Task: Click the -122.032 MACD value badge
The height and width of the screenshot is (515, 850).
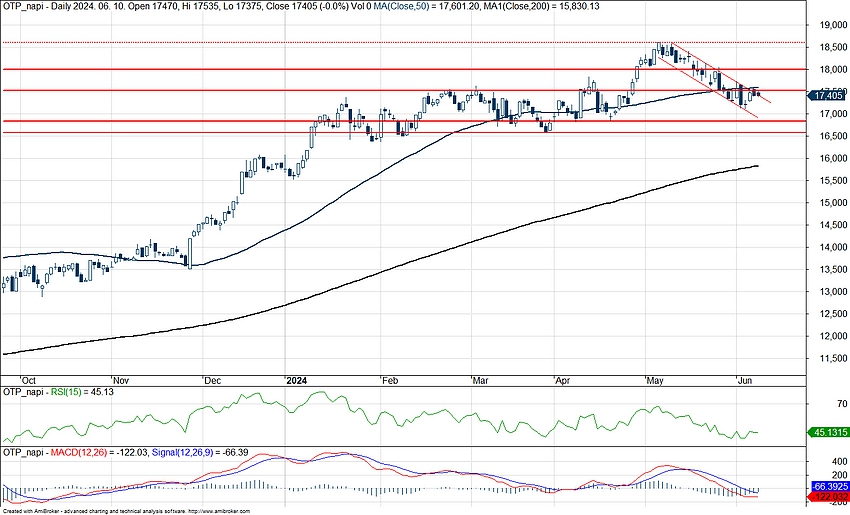Action: tap(829, 496)
